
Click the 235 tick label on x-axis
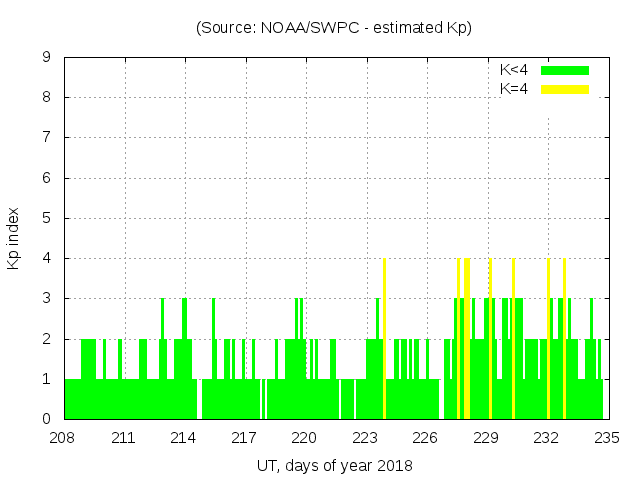pos(607,438)
